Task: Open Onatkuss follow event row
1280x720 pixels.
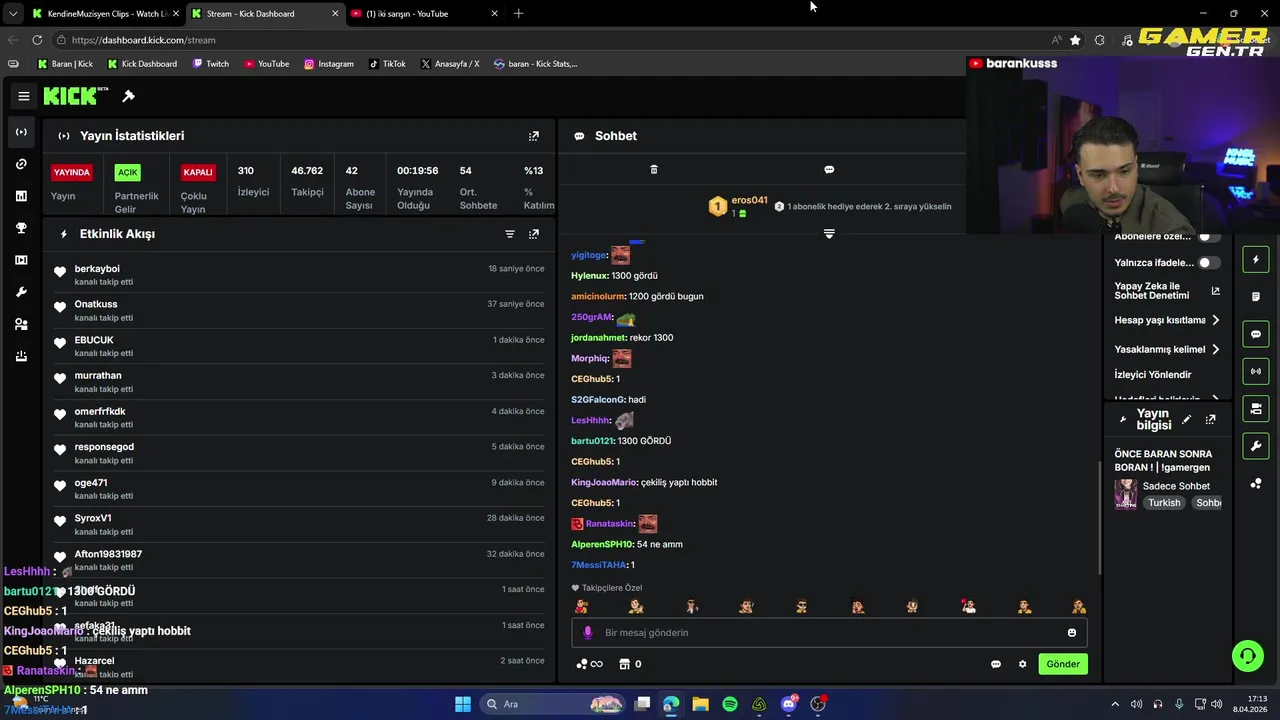Action: click(300, 310)
